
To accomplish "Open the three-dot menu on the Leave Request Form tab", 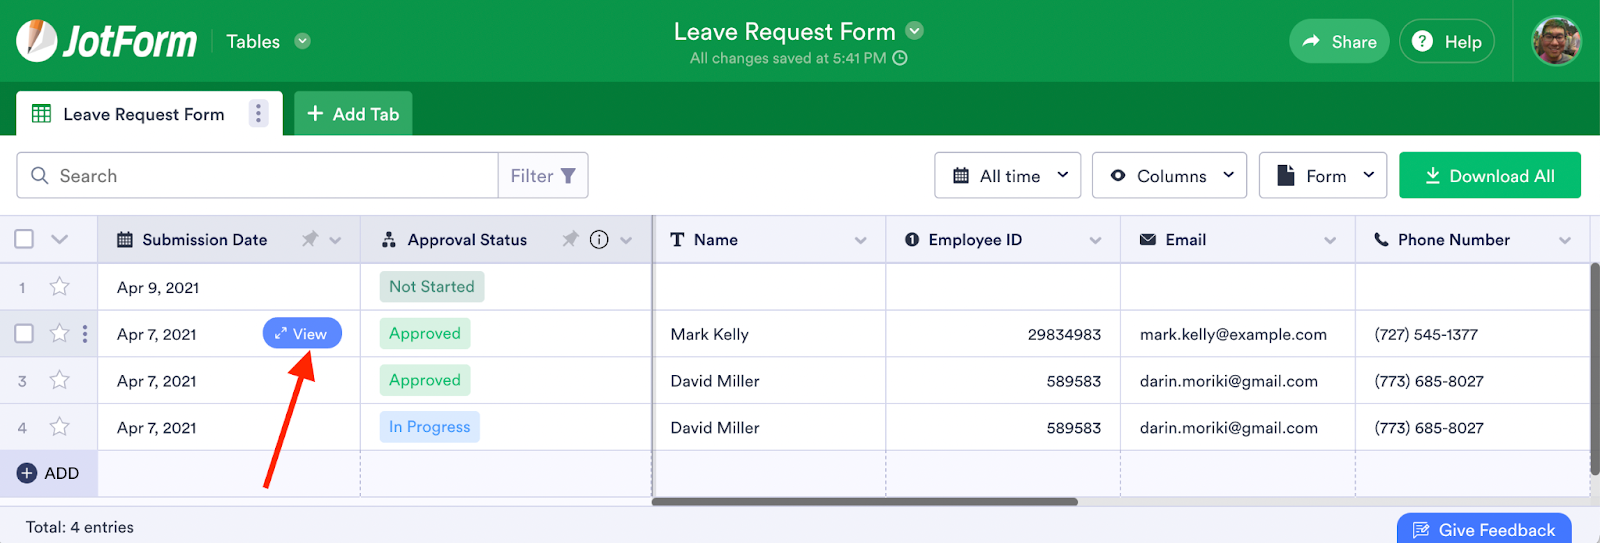I will [x=258, y=114].
